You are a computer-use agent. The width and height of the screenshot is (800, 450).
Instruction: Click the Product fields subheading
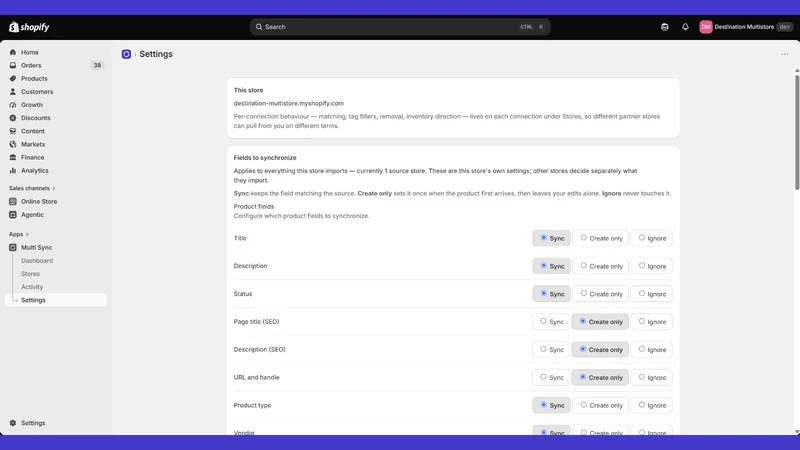pyautogui.click(x=254, y=207)
